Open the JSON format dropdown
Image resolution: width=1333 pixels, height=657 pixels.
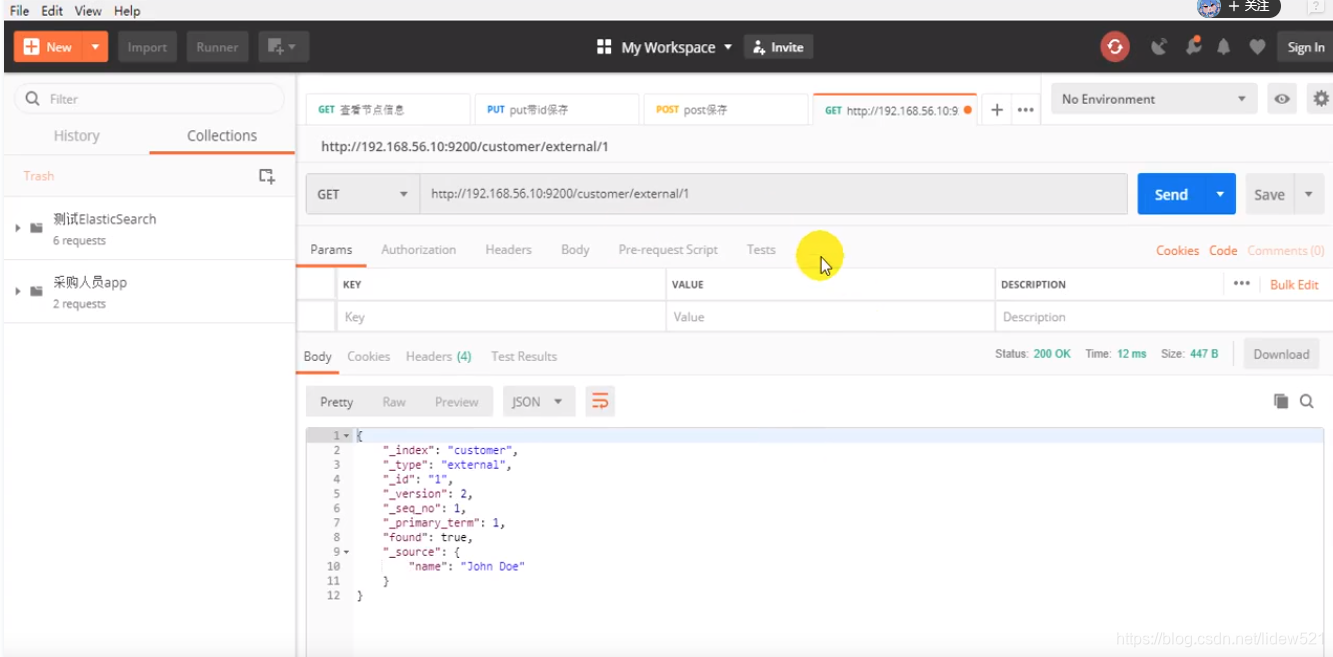539,402
